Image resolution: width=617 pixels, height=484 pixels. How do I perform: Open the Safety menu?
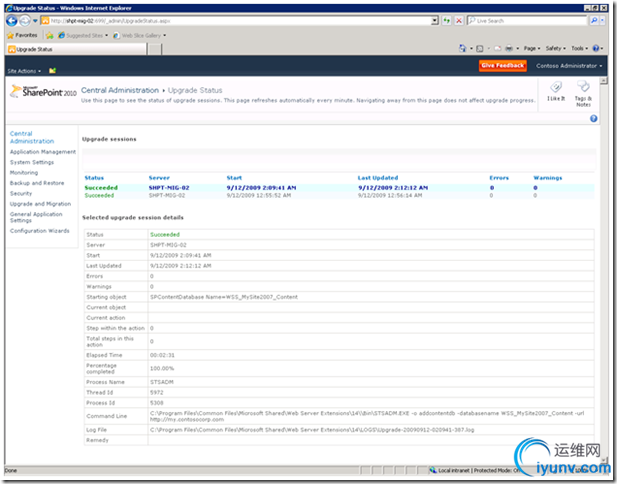pyautogui.click(x=556, y=48)
